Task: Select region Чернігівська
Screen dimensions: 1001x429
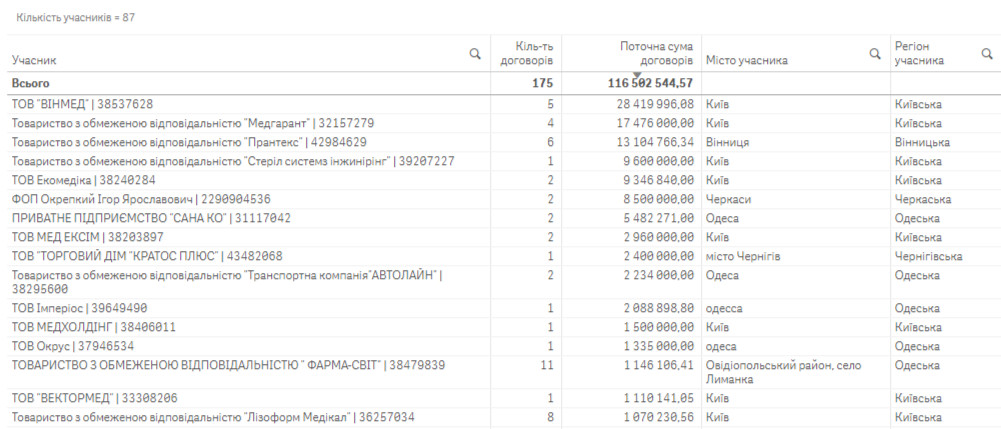Action: pyautogui.click(x=928, y=257)
